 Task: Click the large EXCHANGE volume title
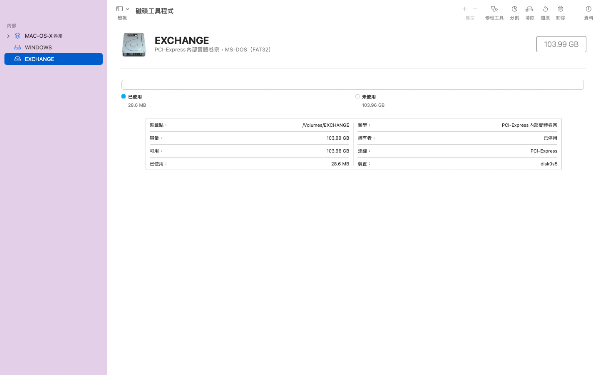click(x=182, y=41)
